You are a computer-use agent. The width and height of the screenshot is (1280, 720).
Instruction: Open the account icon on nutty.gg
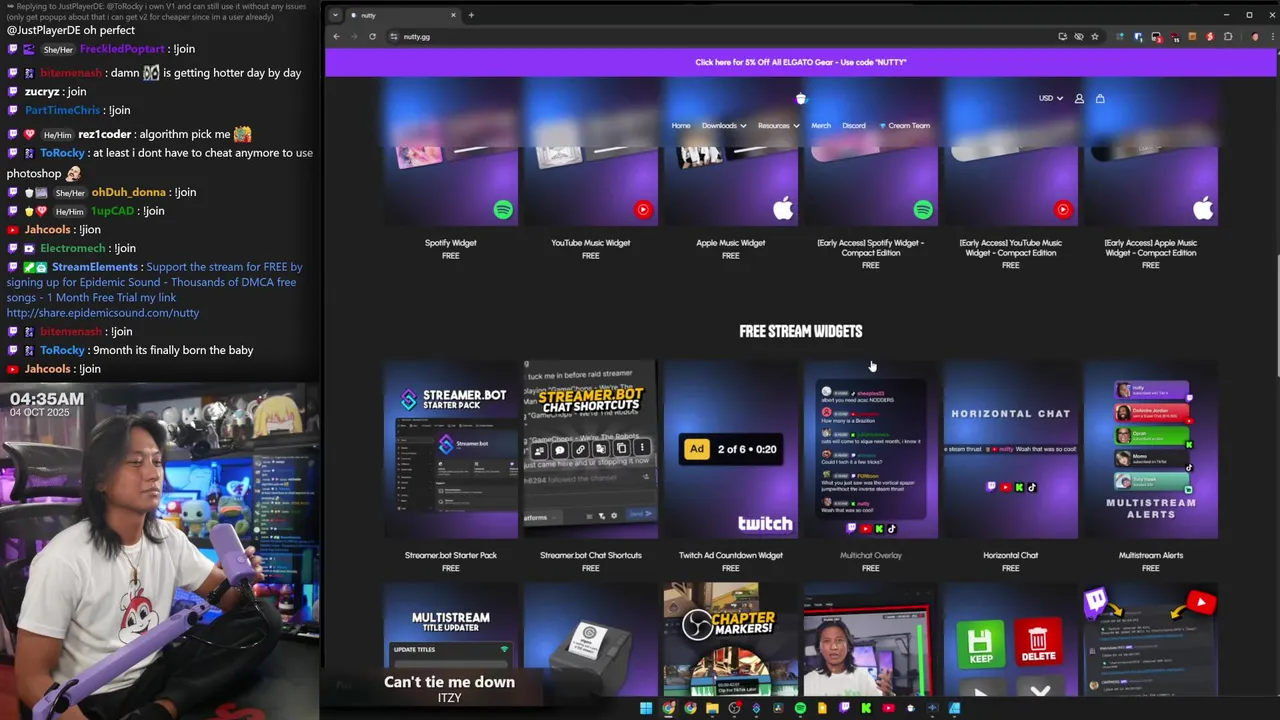[x=1079, y=98]
